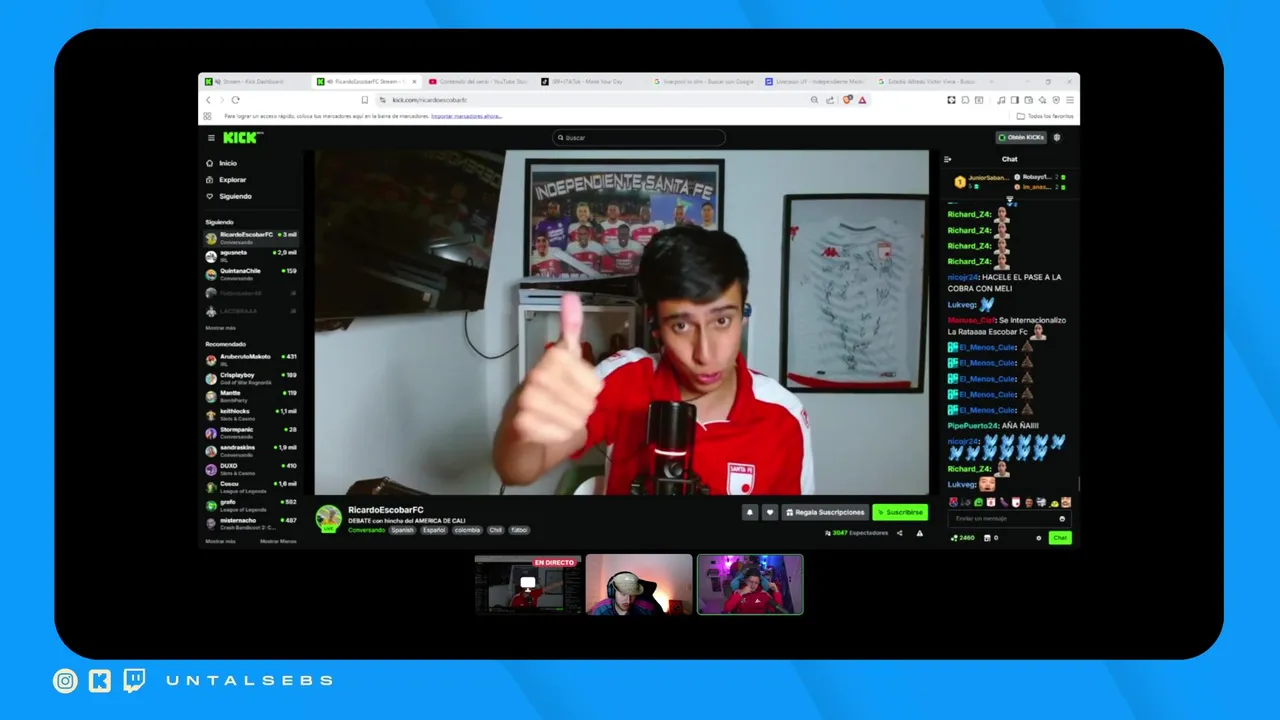This screenshot has height=720, width=1280.
Task: Open the Kick hamburger menu
Action: 211,138
